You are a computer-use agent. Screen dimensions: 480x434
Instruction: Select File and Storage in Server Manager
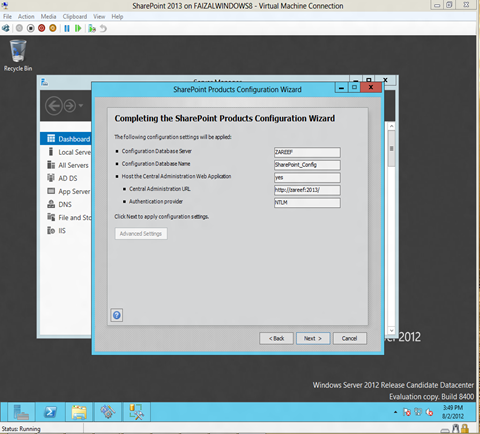[x=66, y=217]
